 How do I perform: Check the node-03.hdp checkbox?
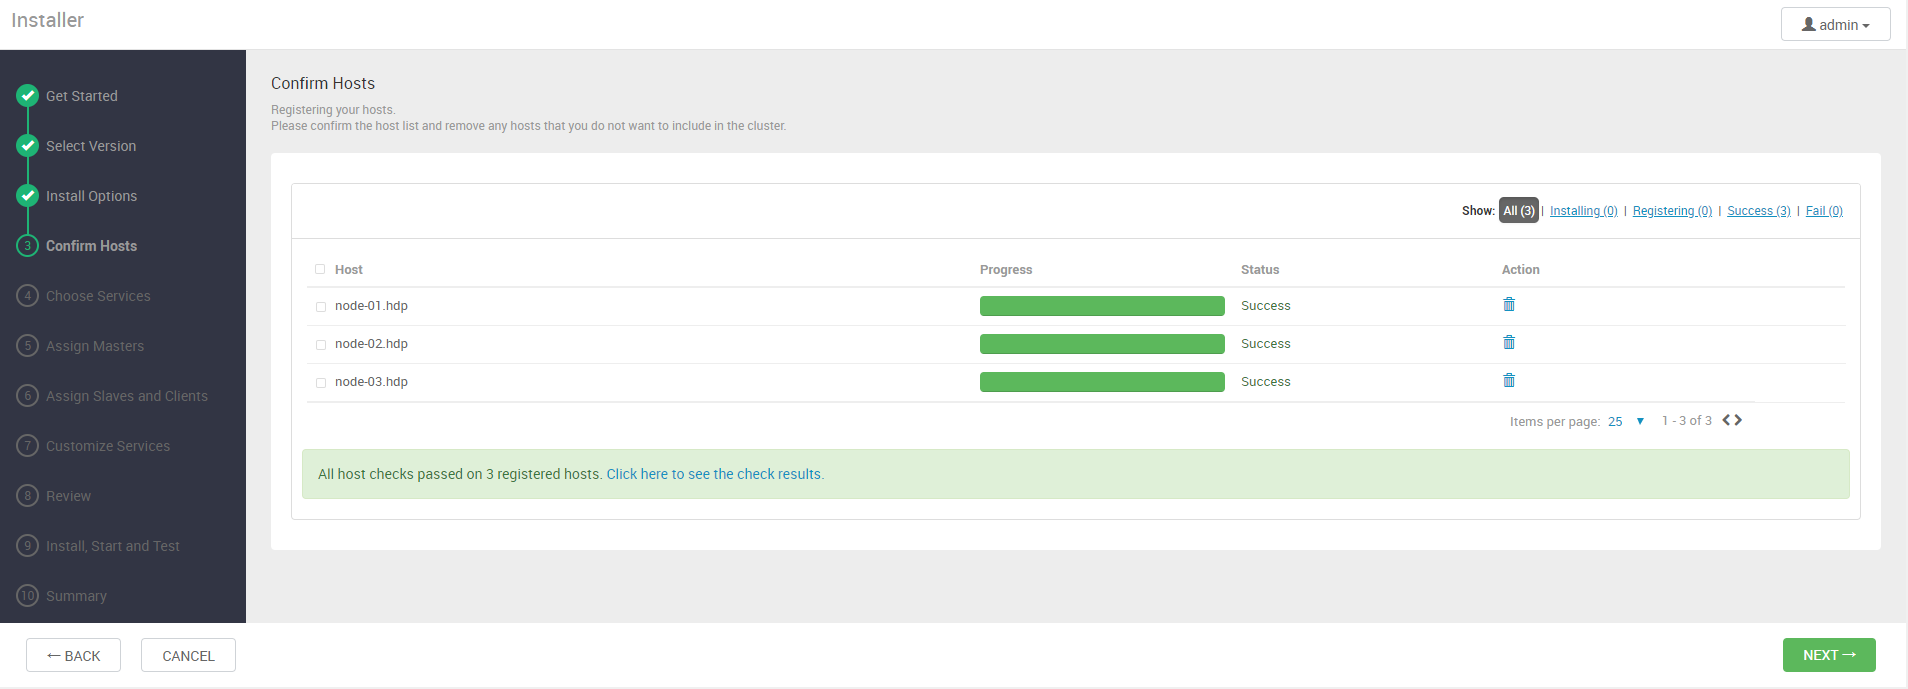click(x=321, y=383)
